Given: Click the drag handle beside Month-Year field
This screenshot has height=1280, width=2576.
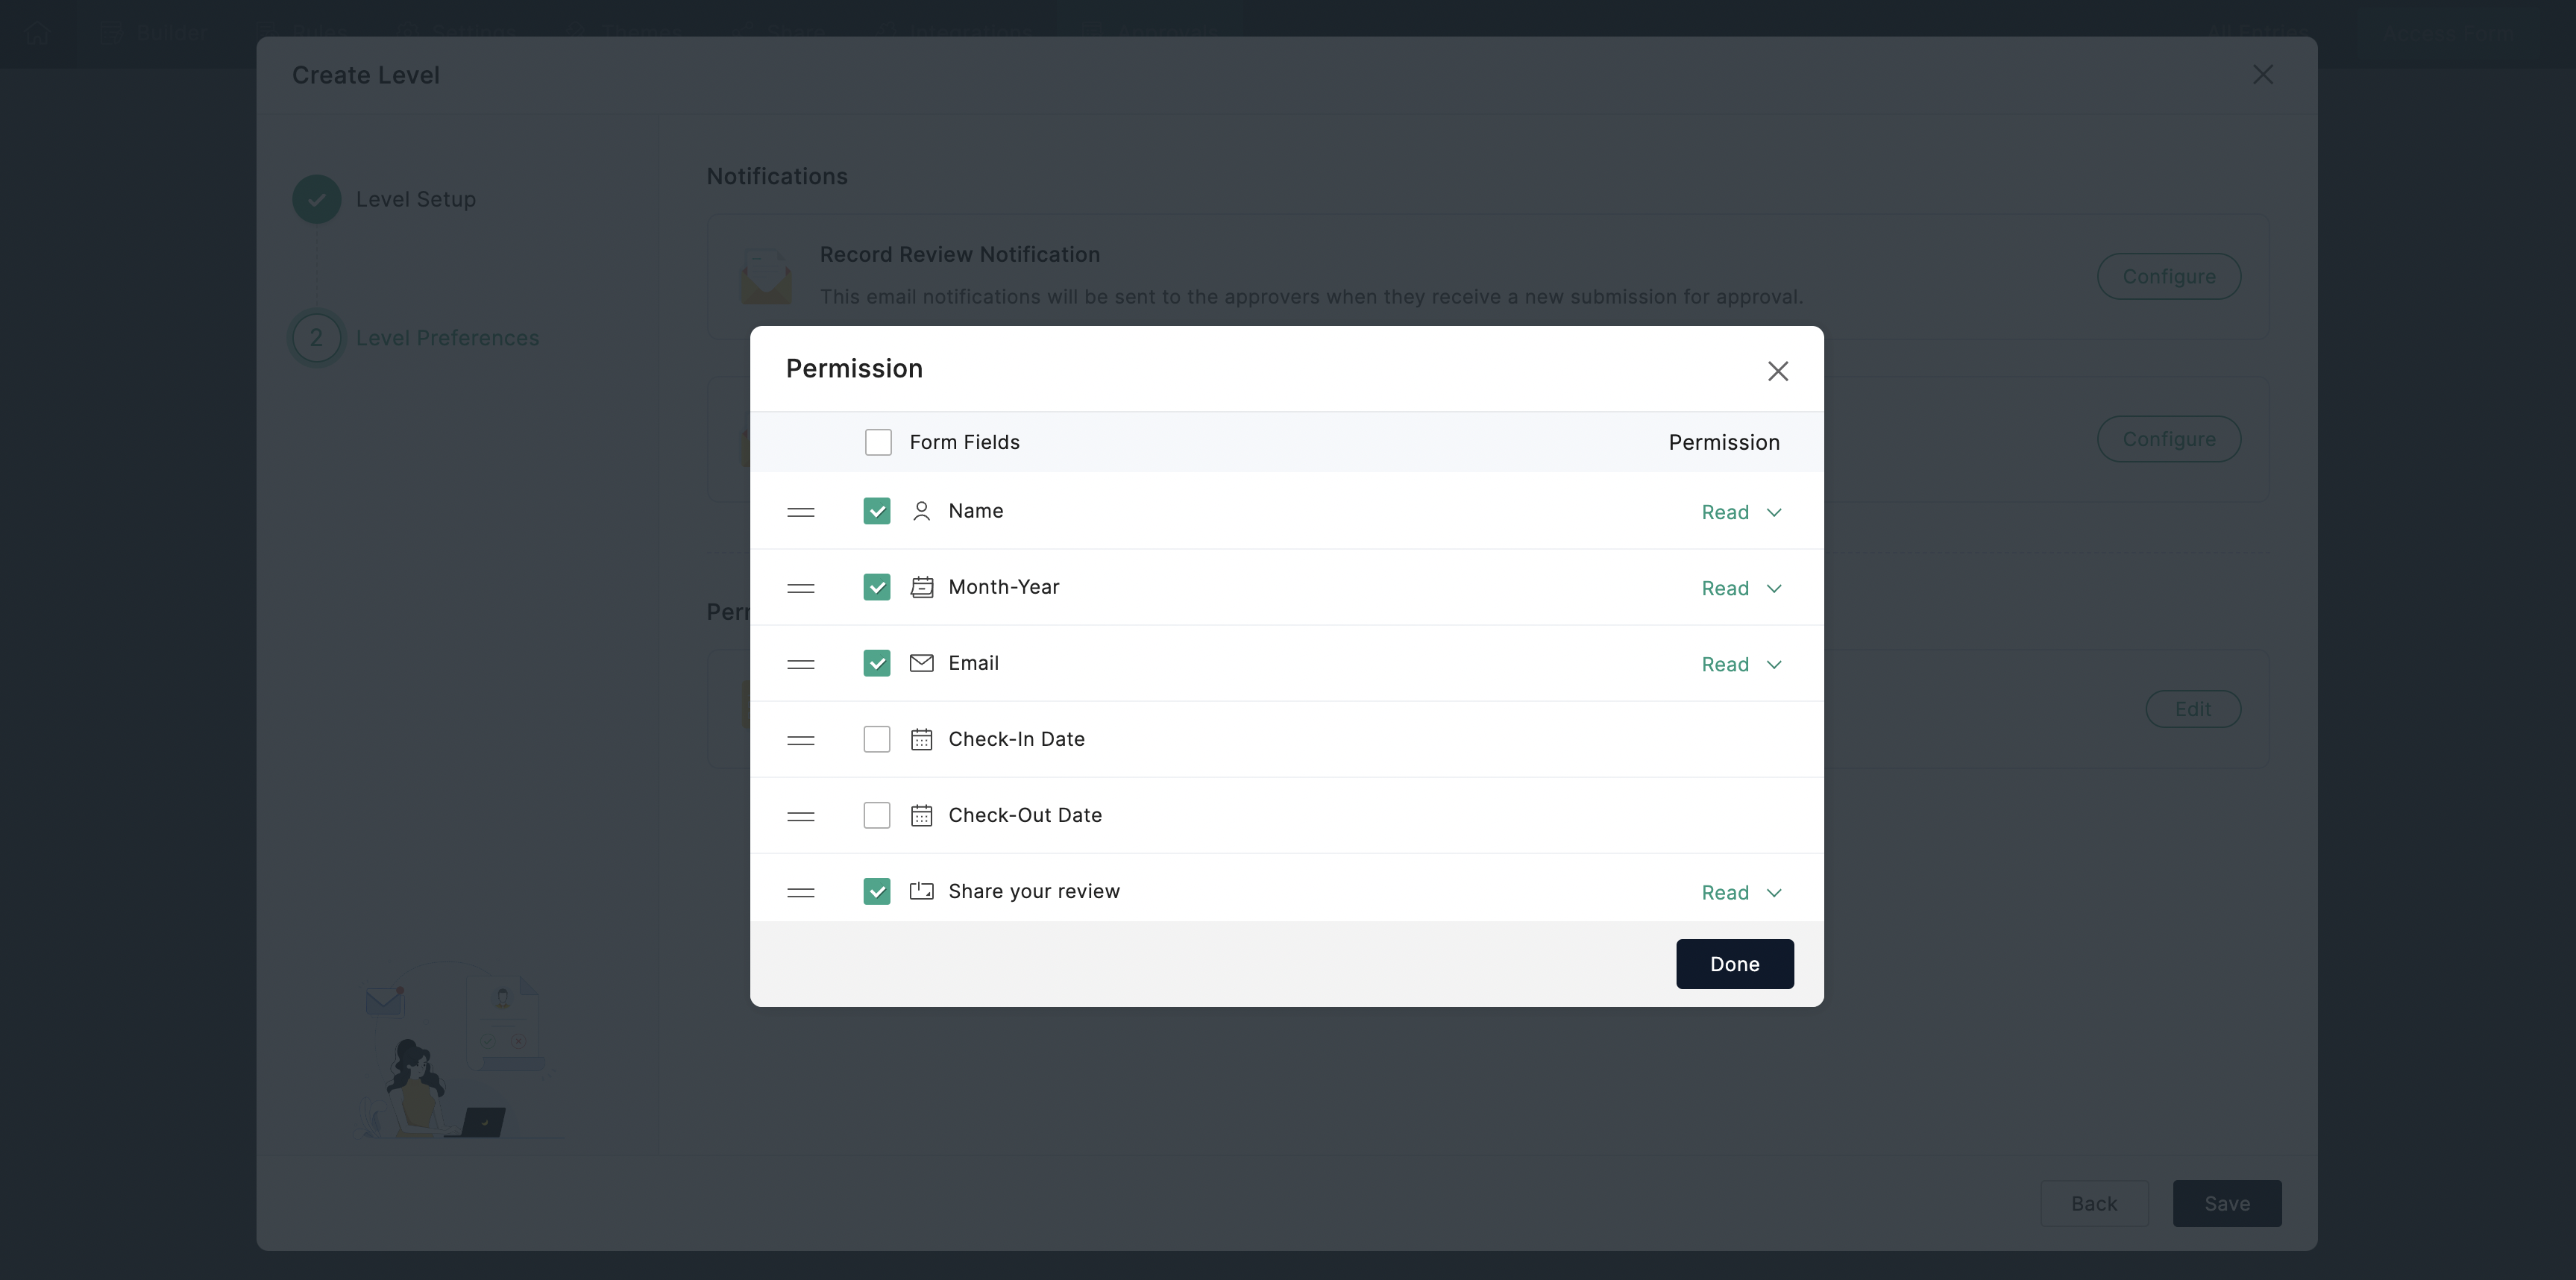Looking at the screenshot, I should coord(800,588).
